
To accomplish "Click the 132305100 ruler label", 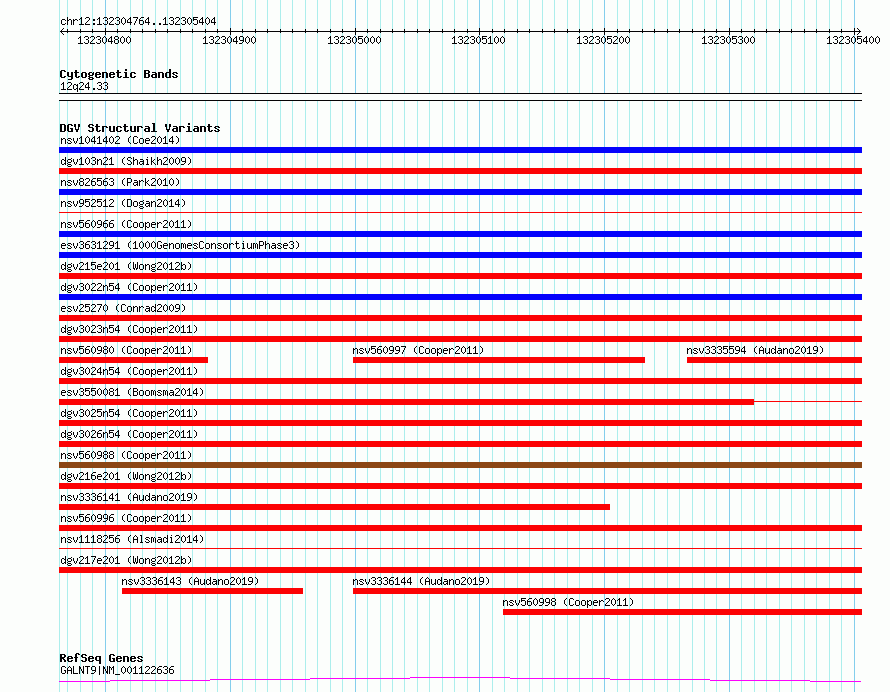I will point(478,40).
